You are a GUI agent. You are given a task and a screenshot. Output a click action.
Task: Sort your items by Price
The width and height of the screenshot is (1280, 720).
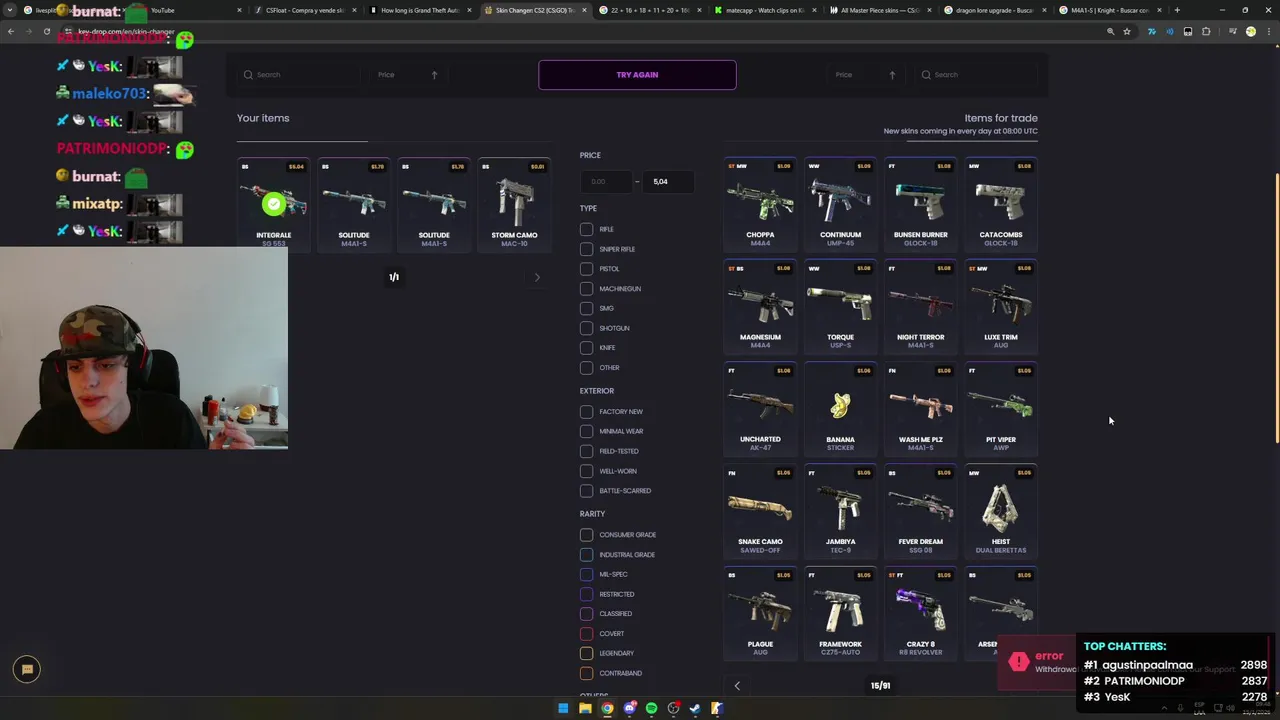pyautogui.click(x=386, y=74)
